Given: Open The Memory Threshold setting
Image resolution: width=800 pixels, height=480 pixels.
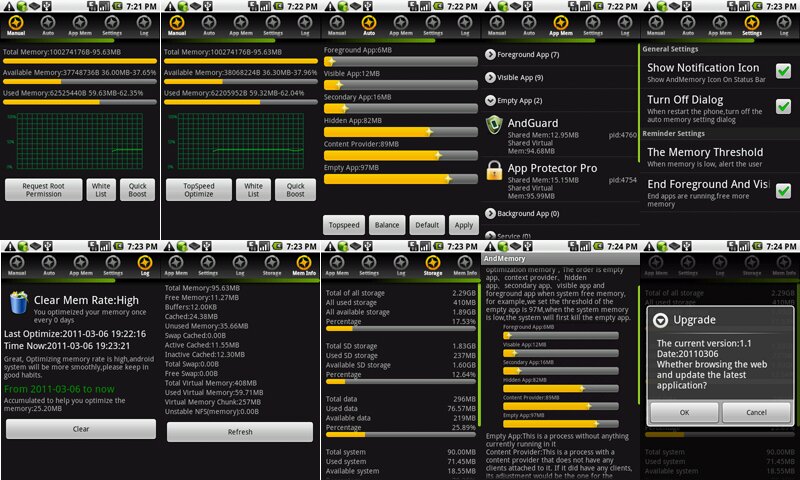Looking at the screenshot, I should (719, 157).
